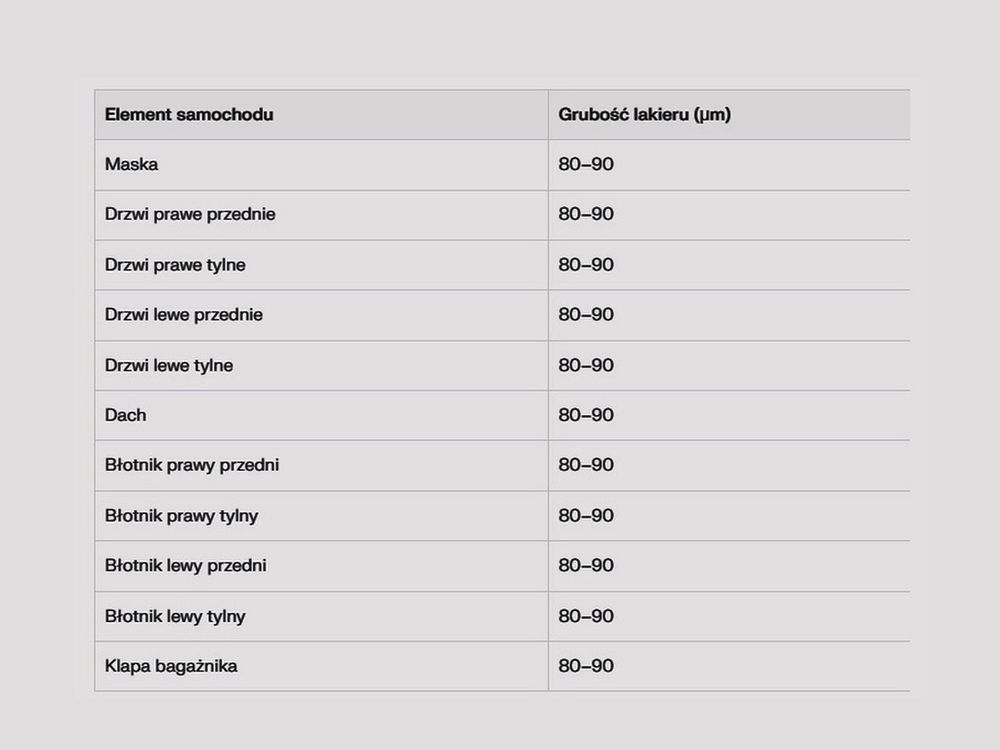The height and width of the screenshot is (750, 1000).
Task: Click the thickness value for Drzwi lewe tylne
Action: coord(586,365)
